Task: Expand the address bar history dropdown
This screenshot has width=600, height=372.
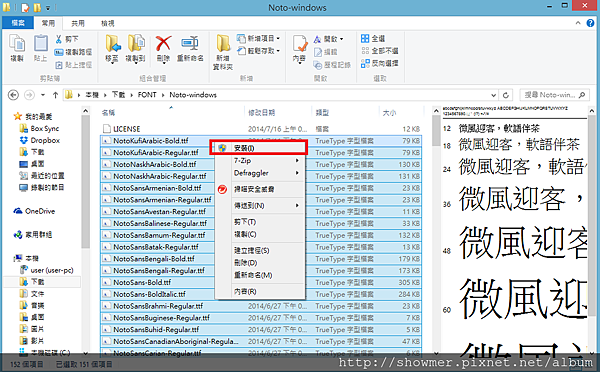Action: (x=494, y=95)
